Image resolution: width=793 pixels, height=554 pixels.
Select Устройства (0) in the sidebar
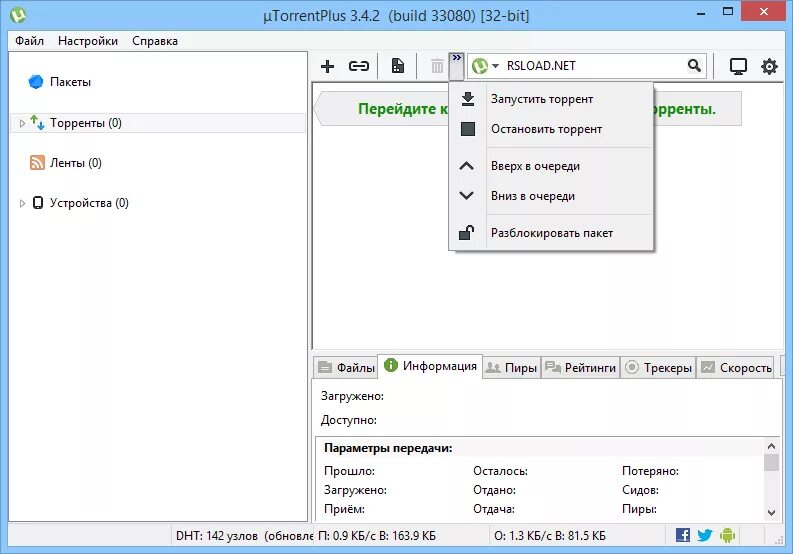pos(80,203)
